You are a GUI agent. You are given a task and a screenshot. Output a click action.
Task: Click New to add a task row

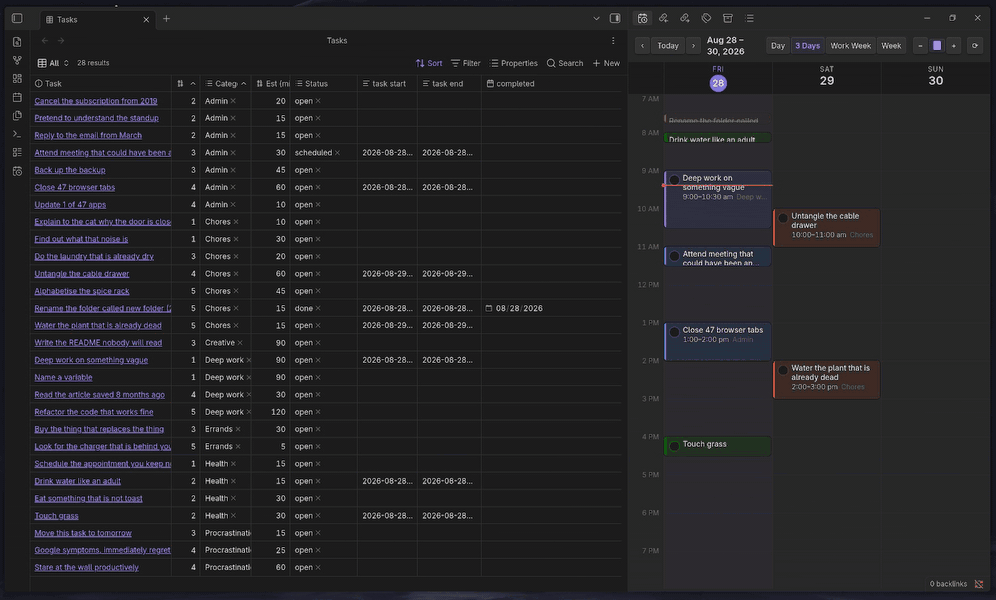click(606, 63)
